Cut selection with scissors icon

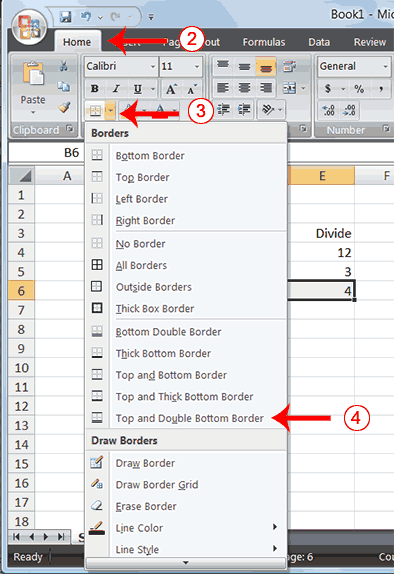click(x=63, y=66)
